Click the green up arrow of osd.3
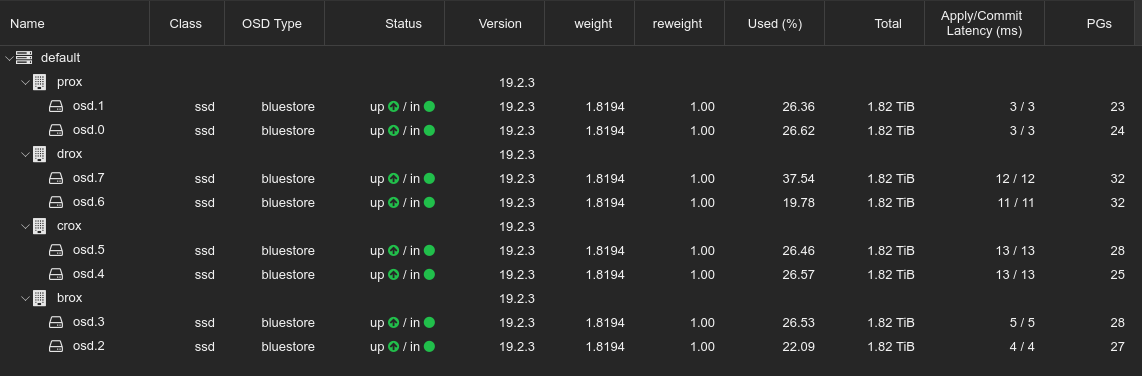This screenshot has width=1142, height=376. (x=393, y=322)
